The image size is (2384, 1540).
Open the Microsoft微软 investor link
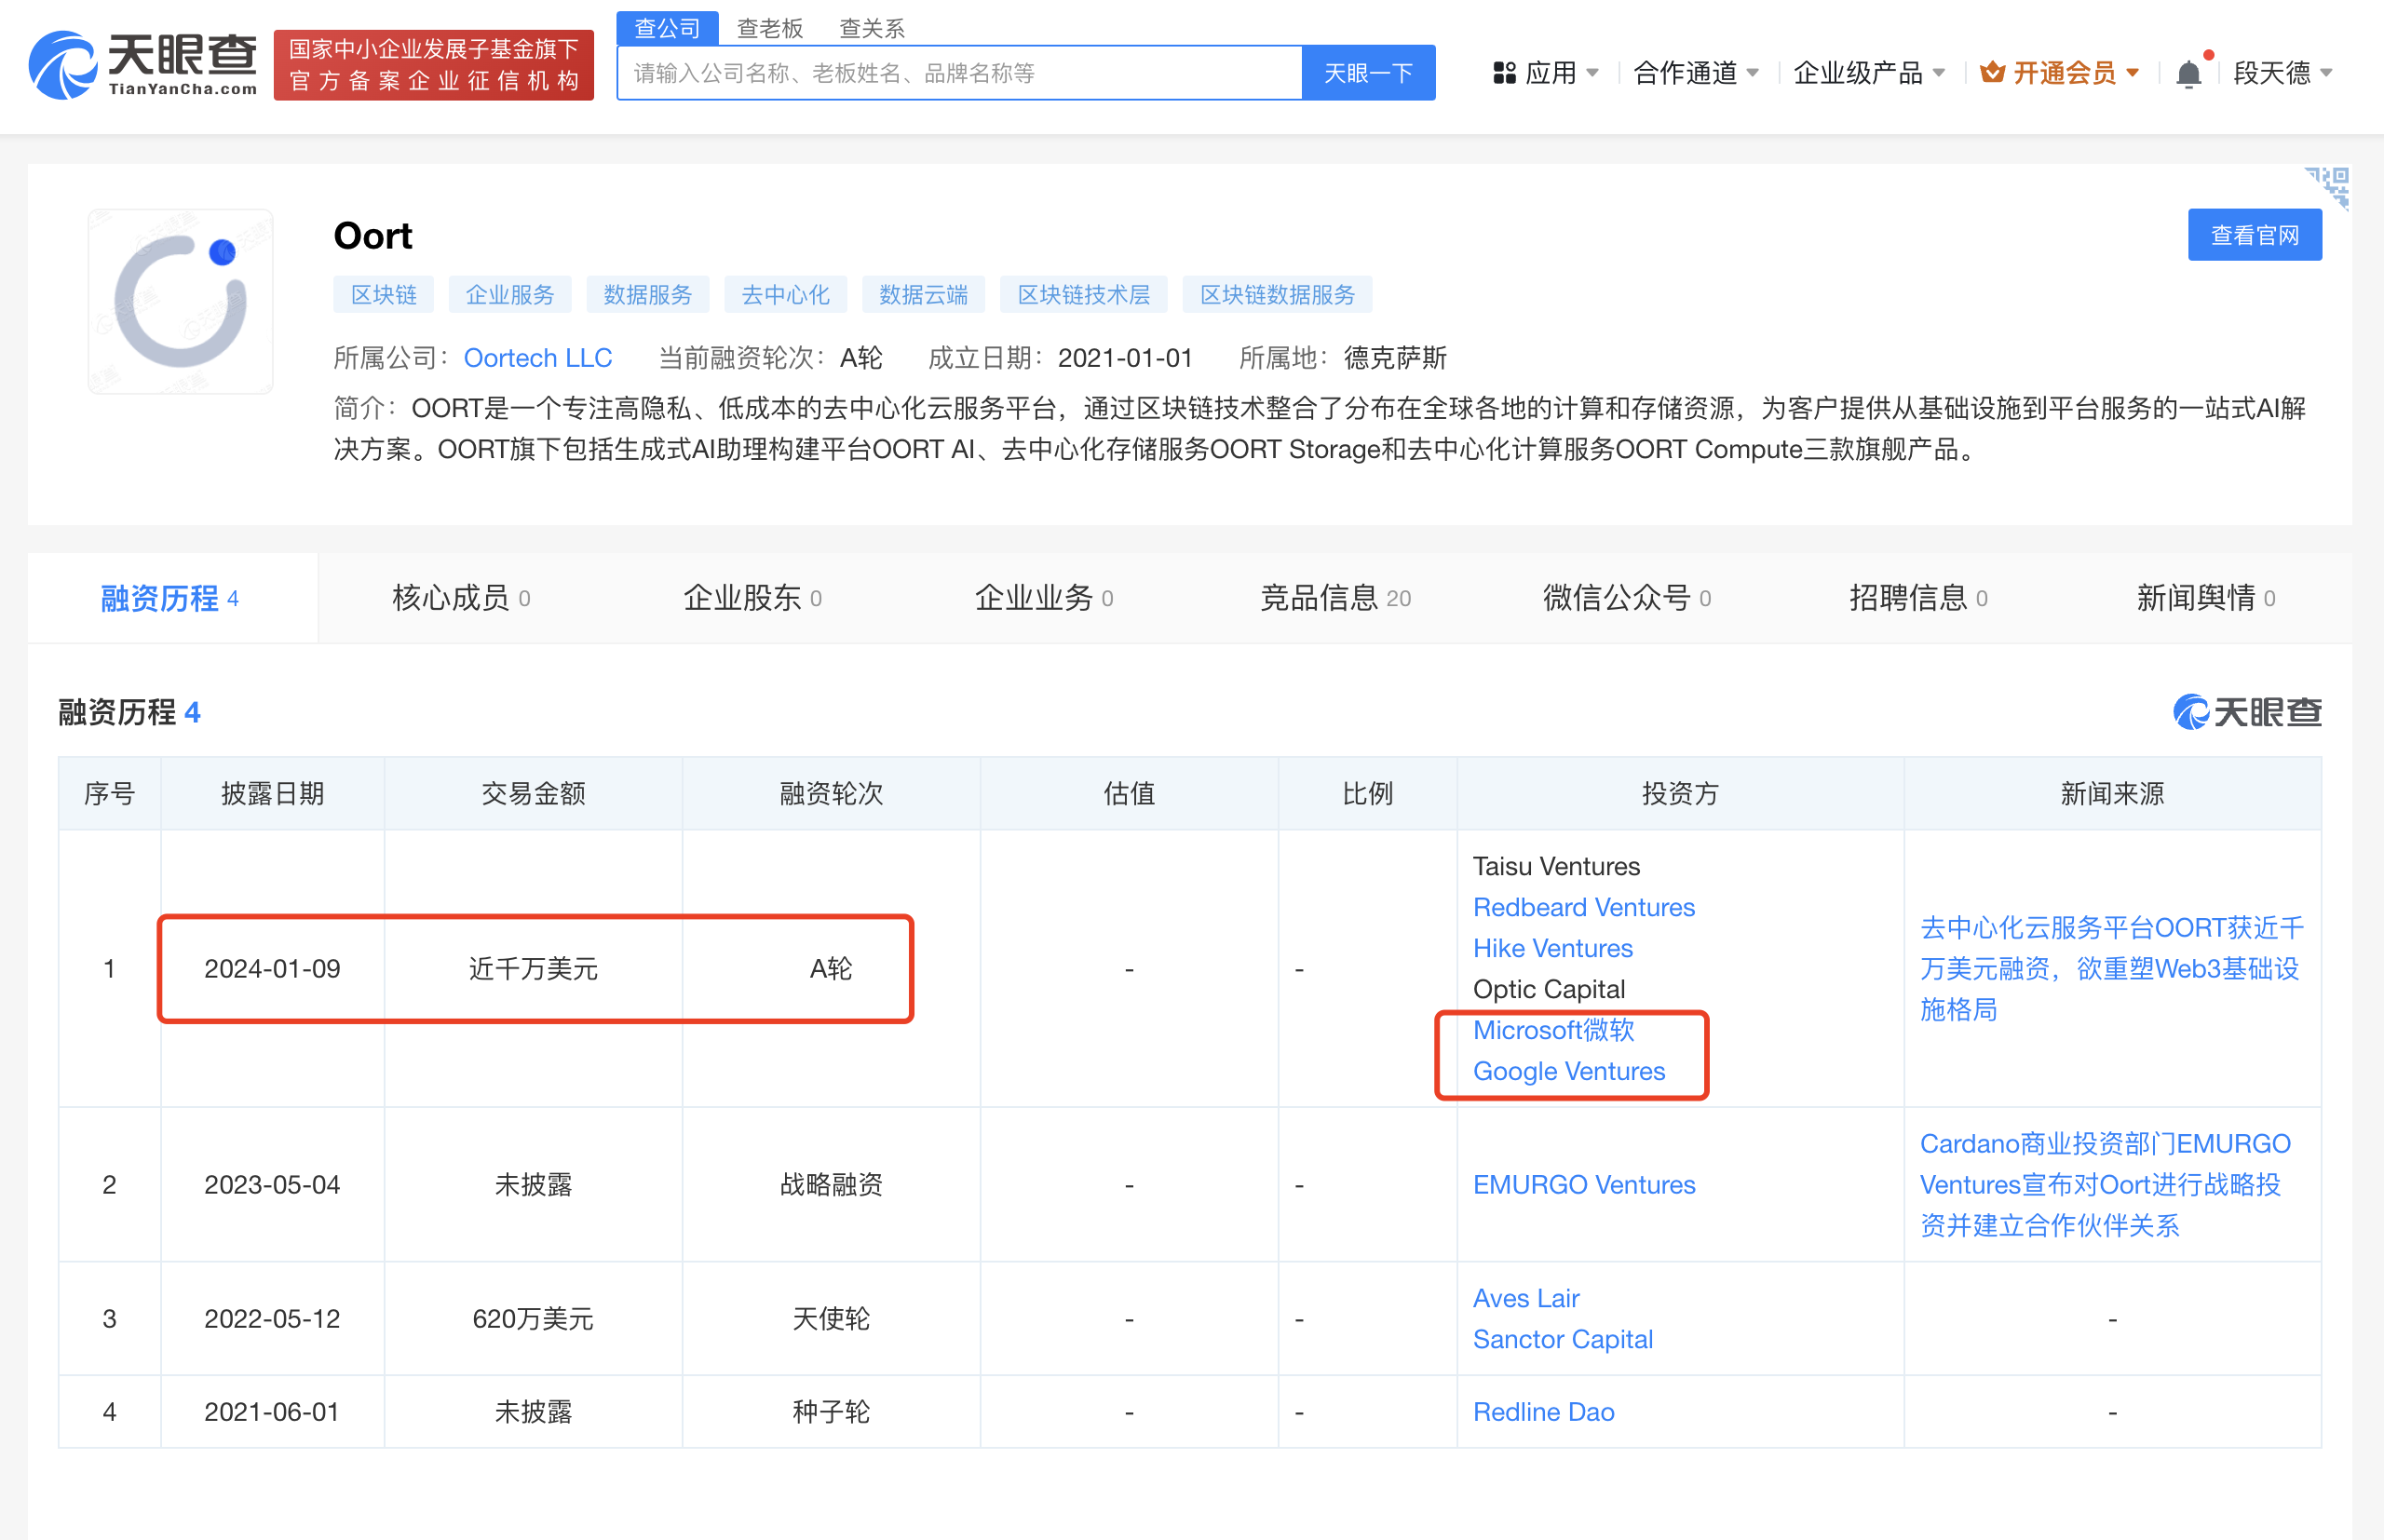click(1553, 1030)
